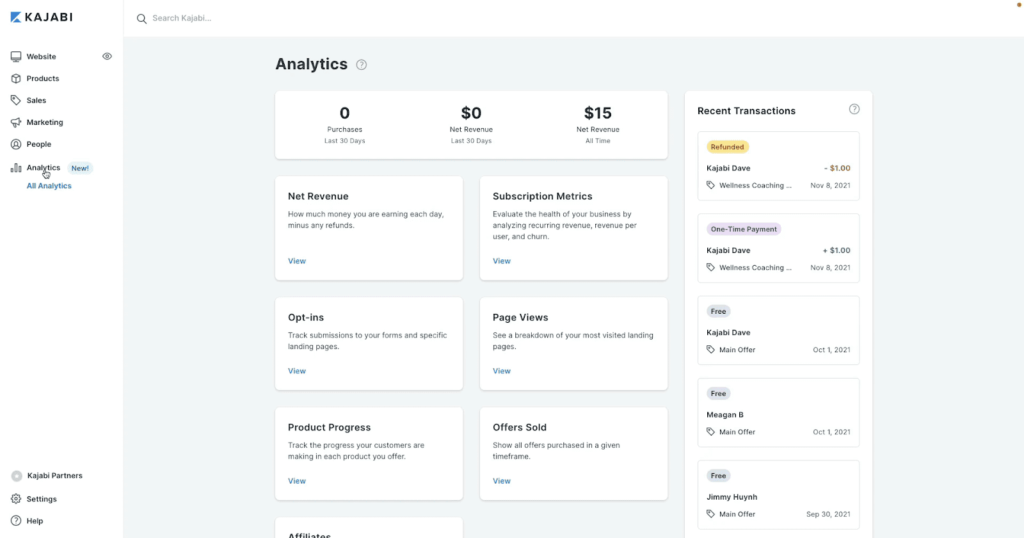The image size is (1024, 538).
Task: Click the Help question mark icon in sidebar
Action: 16,521
